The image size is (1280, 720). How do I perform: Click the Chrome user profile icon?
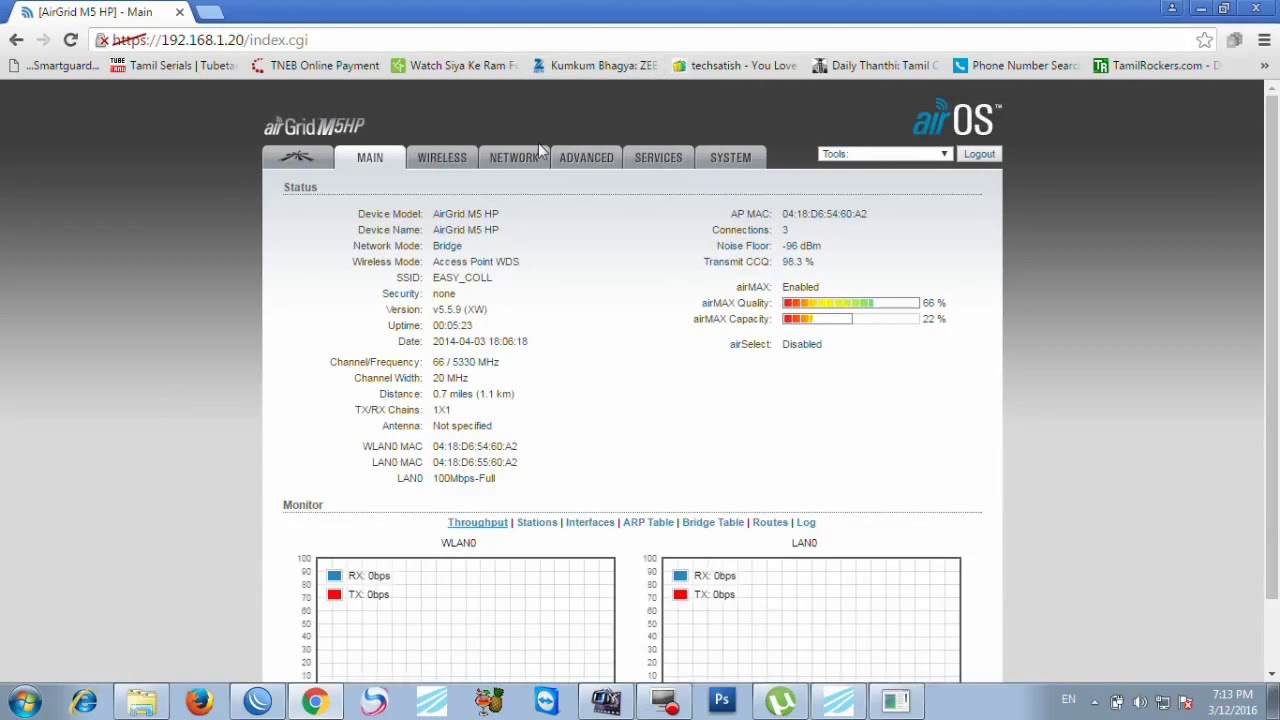point(1172,8)
